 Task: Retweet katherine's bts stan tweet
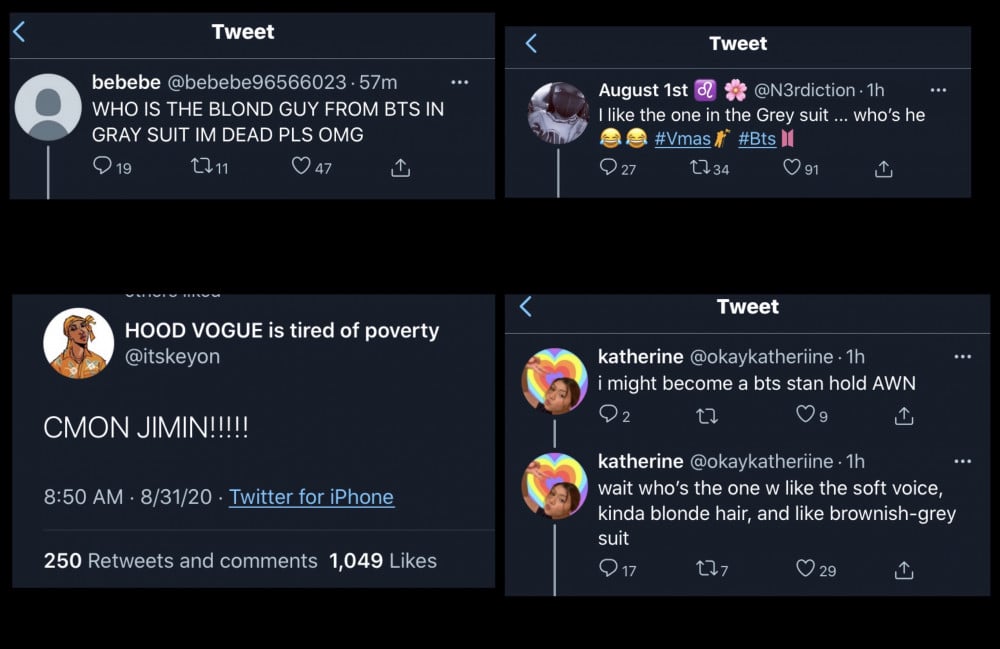point(706,414)
